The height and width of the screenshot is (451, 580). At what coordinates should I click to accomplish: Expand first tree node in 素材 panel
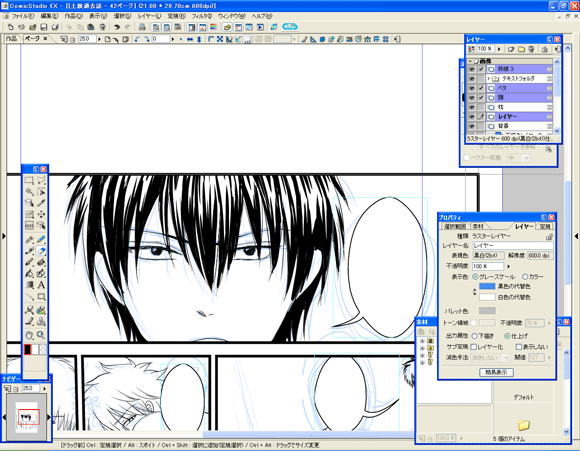point(422,341)
